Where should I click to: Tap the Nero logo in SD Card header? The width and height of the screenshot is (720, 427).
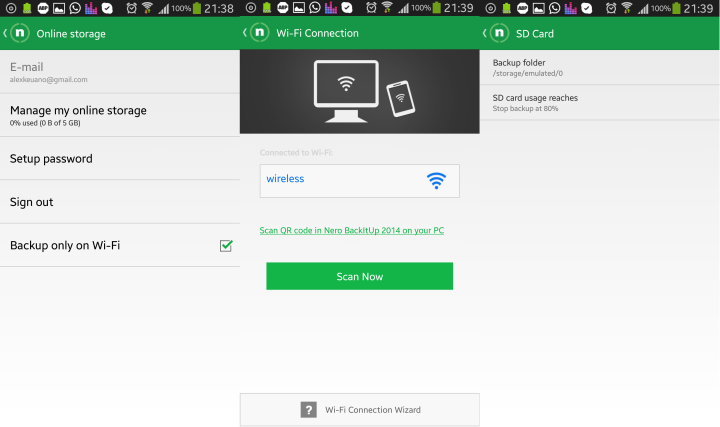[499, 33]
